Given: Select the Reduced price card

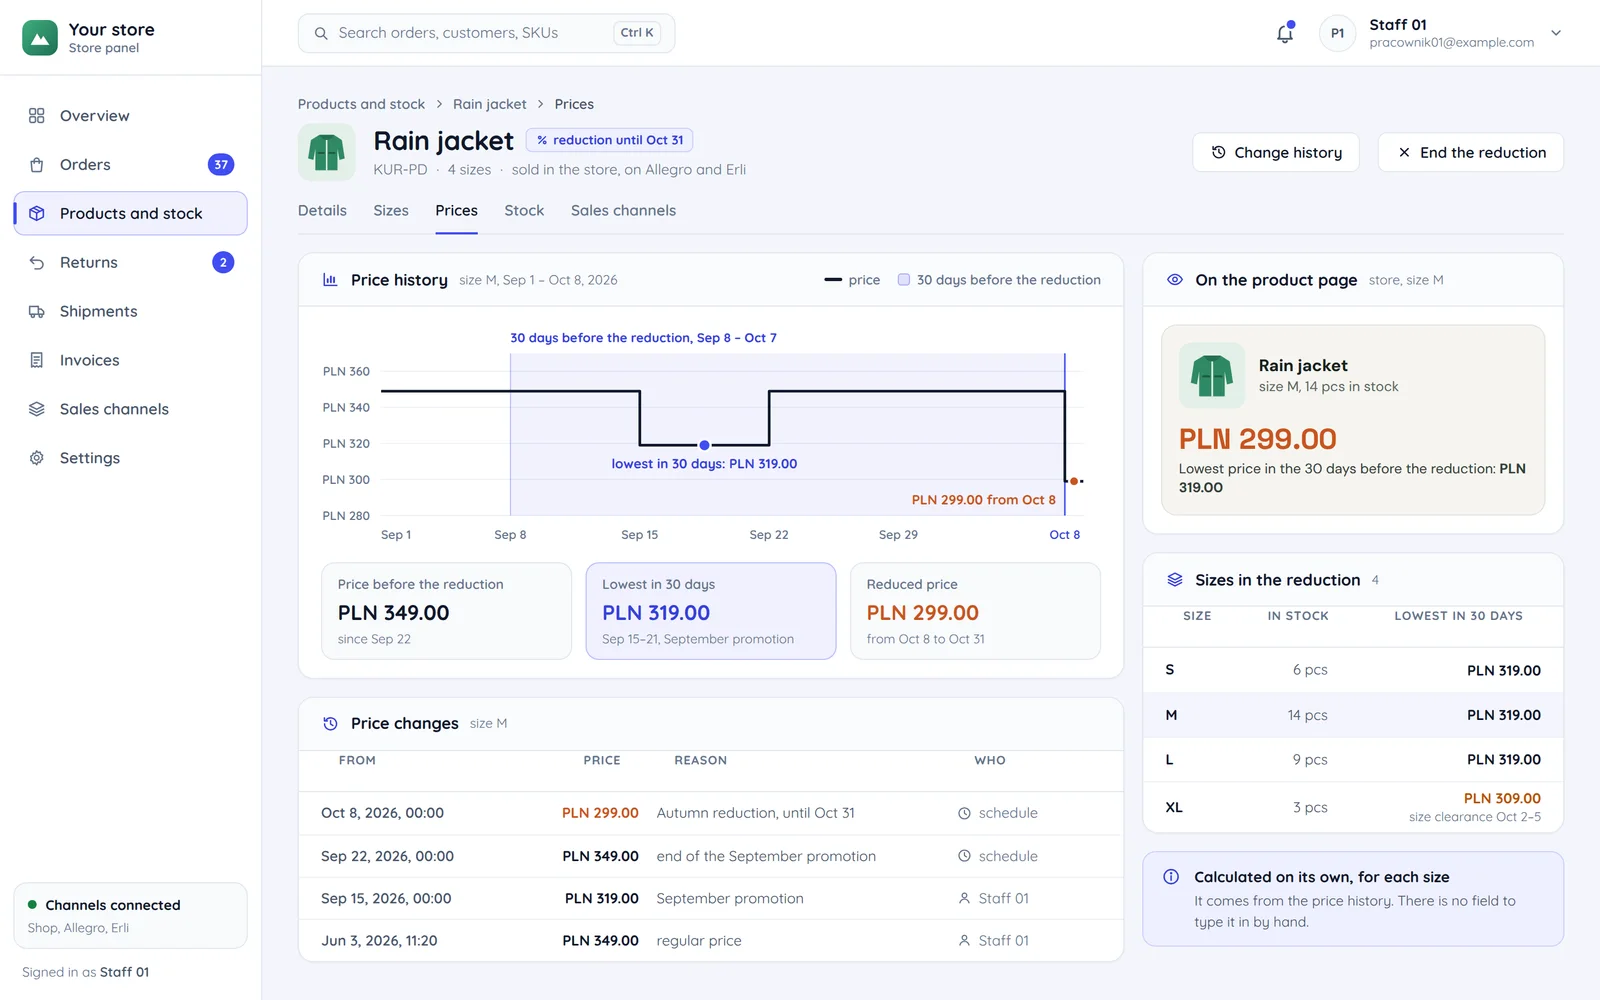Looking at the screenshot, I should click(975, 611).
